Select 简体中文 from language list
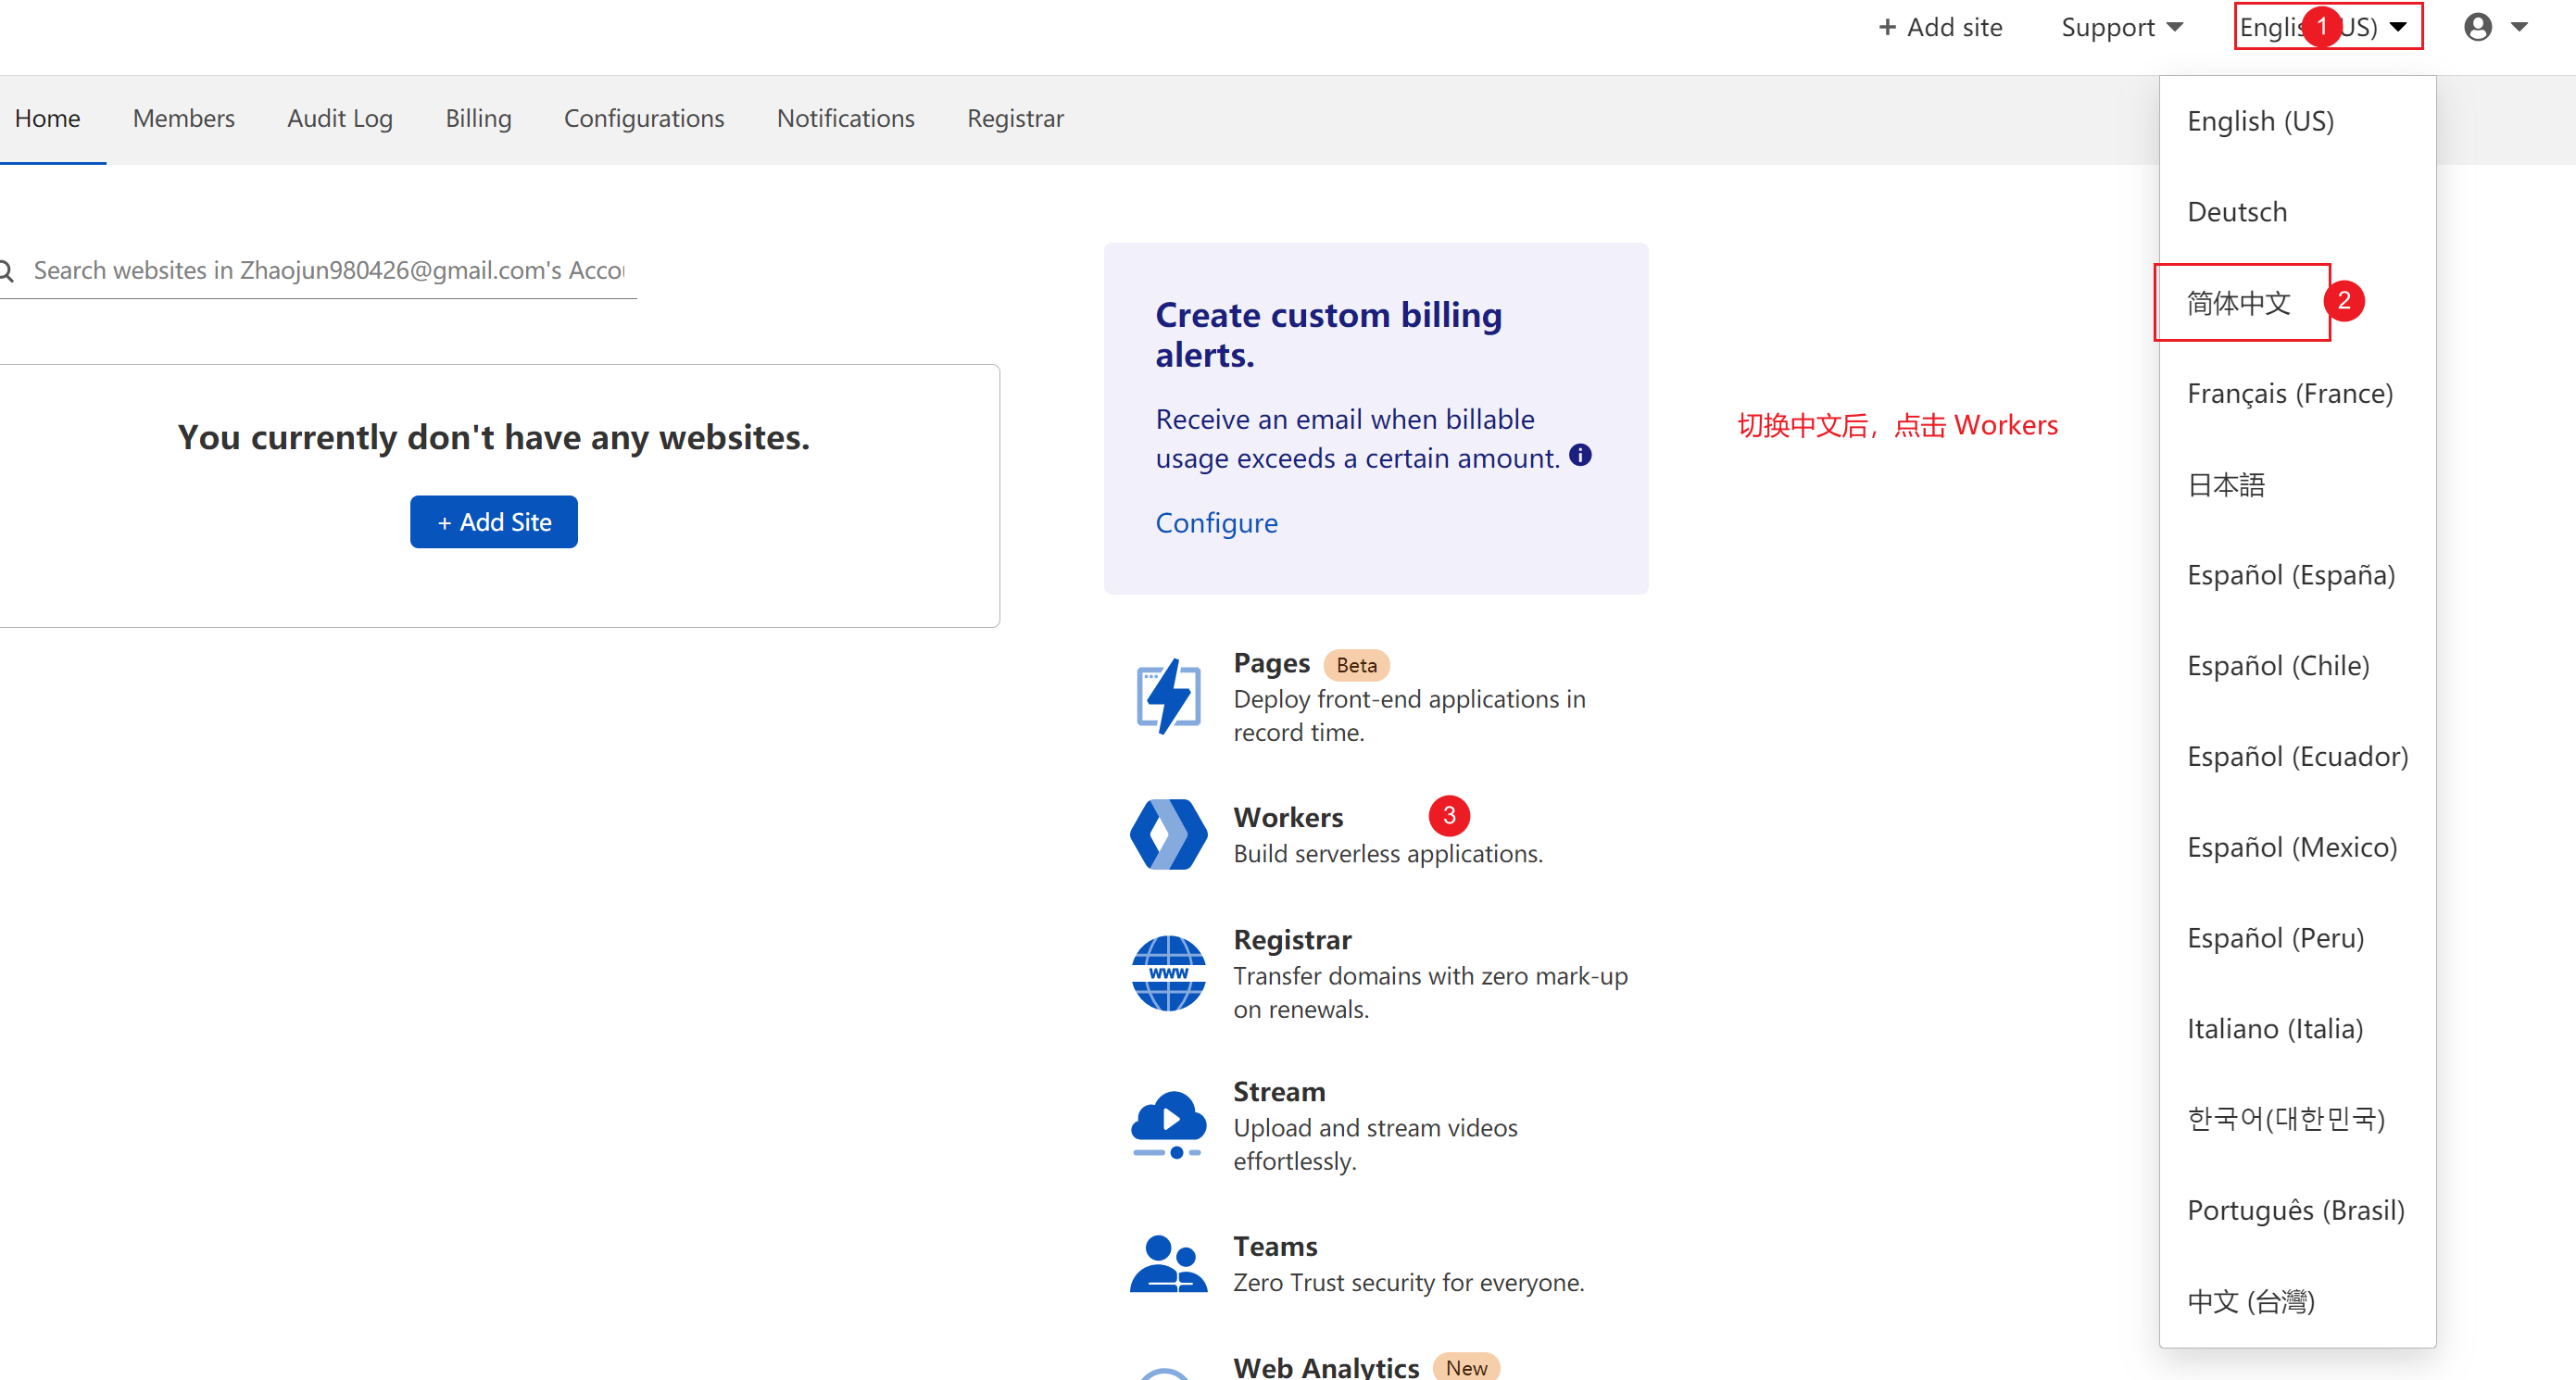 tap(2238, 302)
